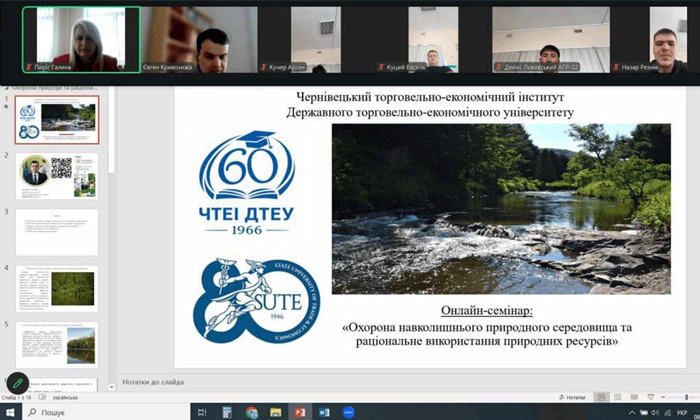Open the network tray icon
700x420 pixels.
[x=667, y=412]
